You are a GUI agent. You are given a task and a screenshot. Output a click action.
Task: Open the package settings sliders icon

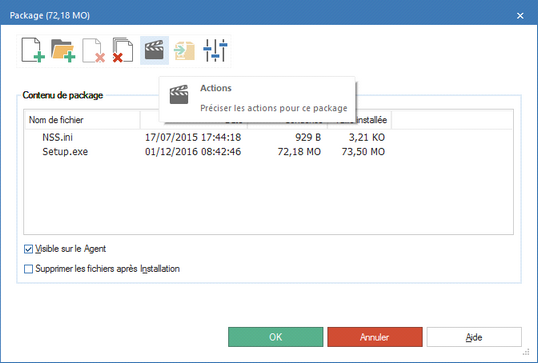(x=215, y=50)
